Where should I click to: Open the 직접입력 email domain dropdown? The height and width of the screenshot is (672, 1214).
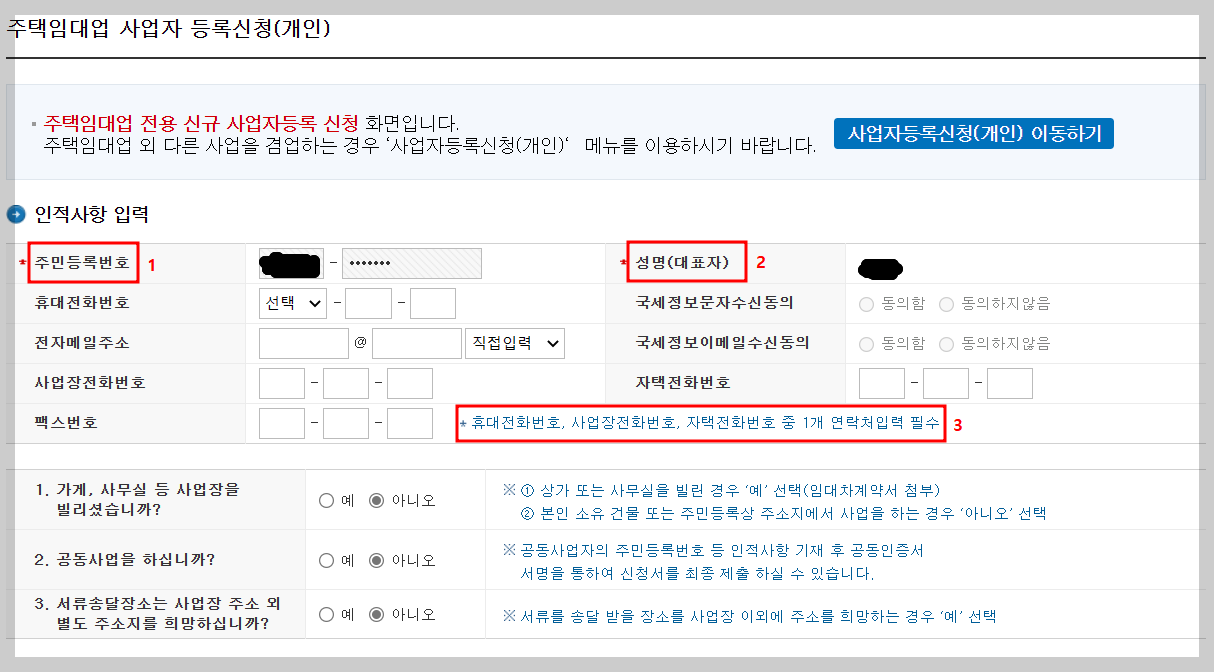514,343
